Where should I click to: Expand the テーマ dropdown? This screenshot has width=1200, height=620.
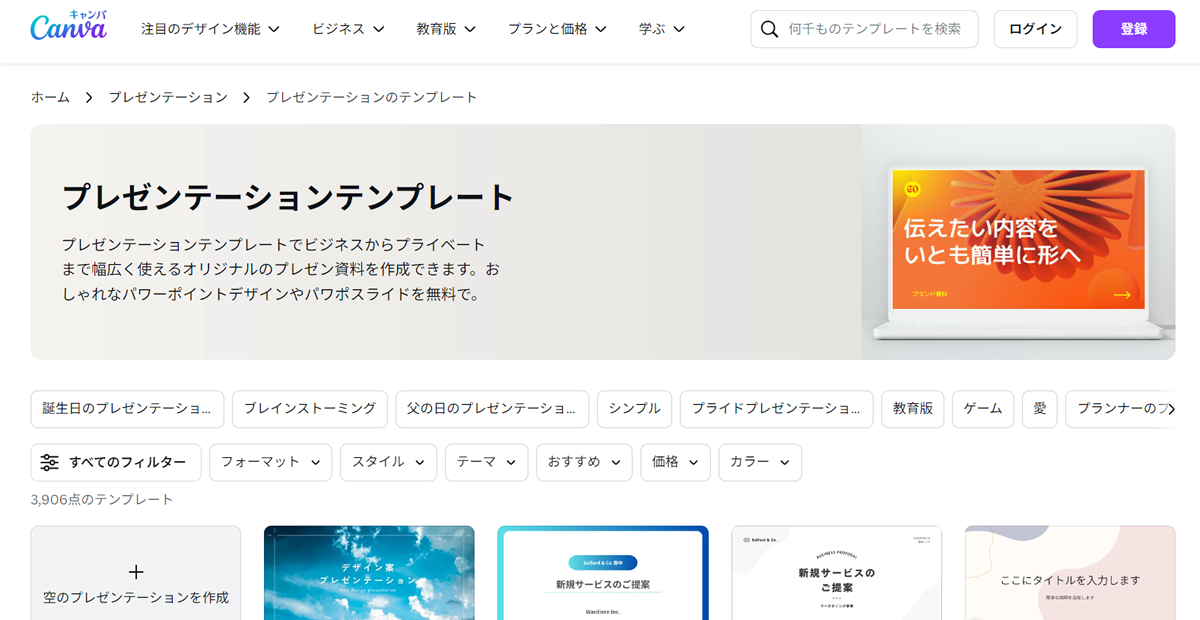pyautogui.click(x=486, y=462)
